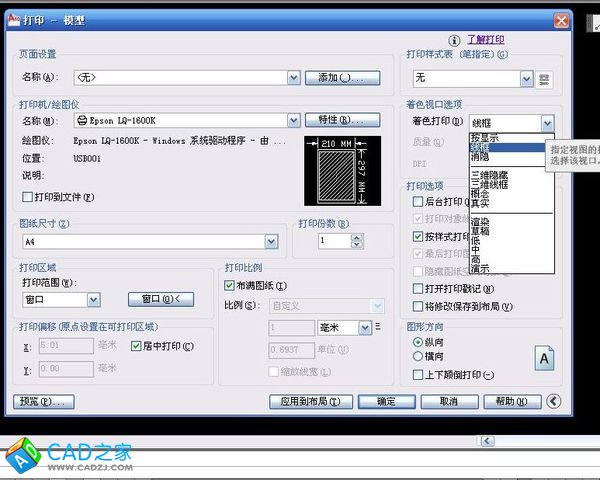The height and width of the screenshot is (480, 600).
Task: Click the 打印份数 number input field
Action: tap(335, 241)
